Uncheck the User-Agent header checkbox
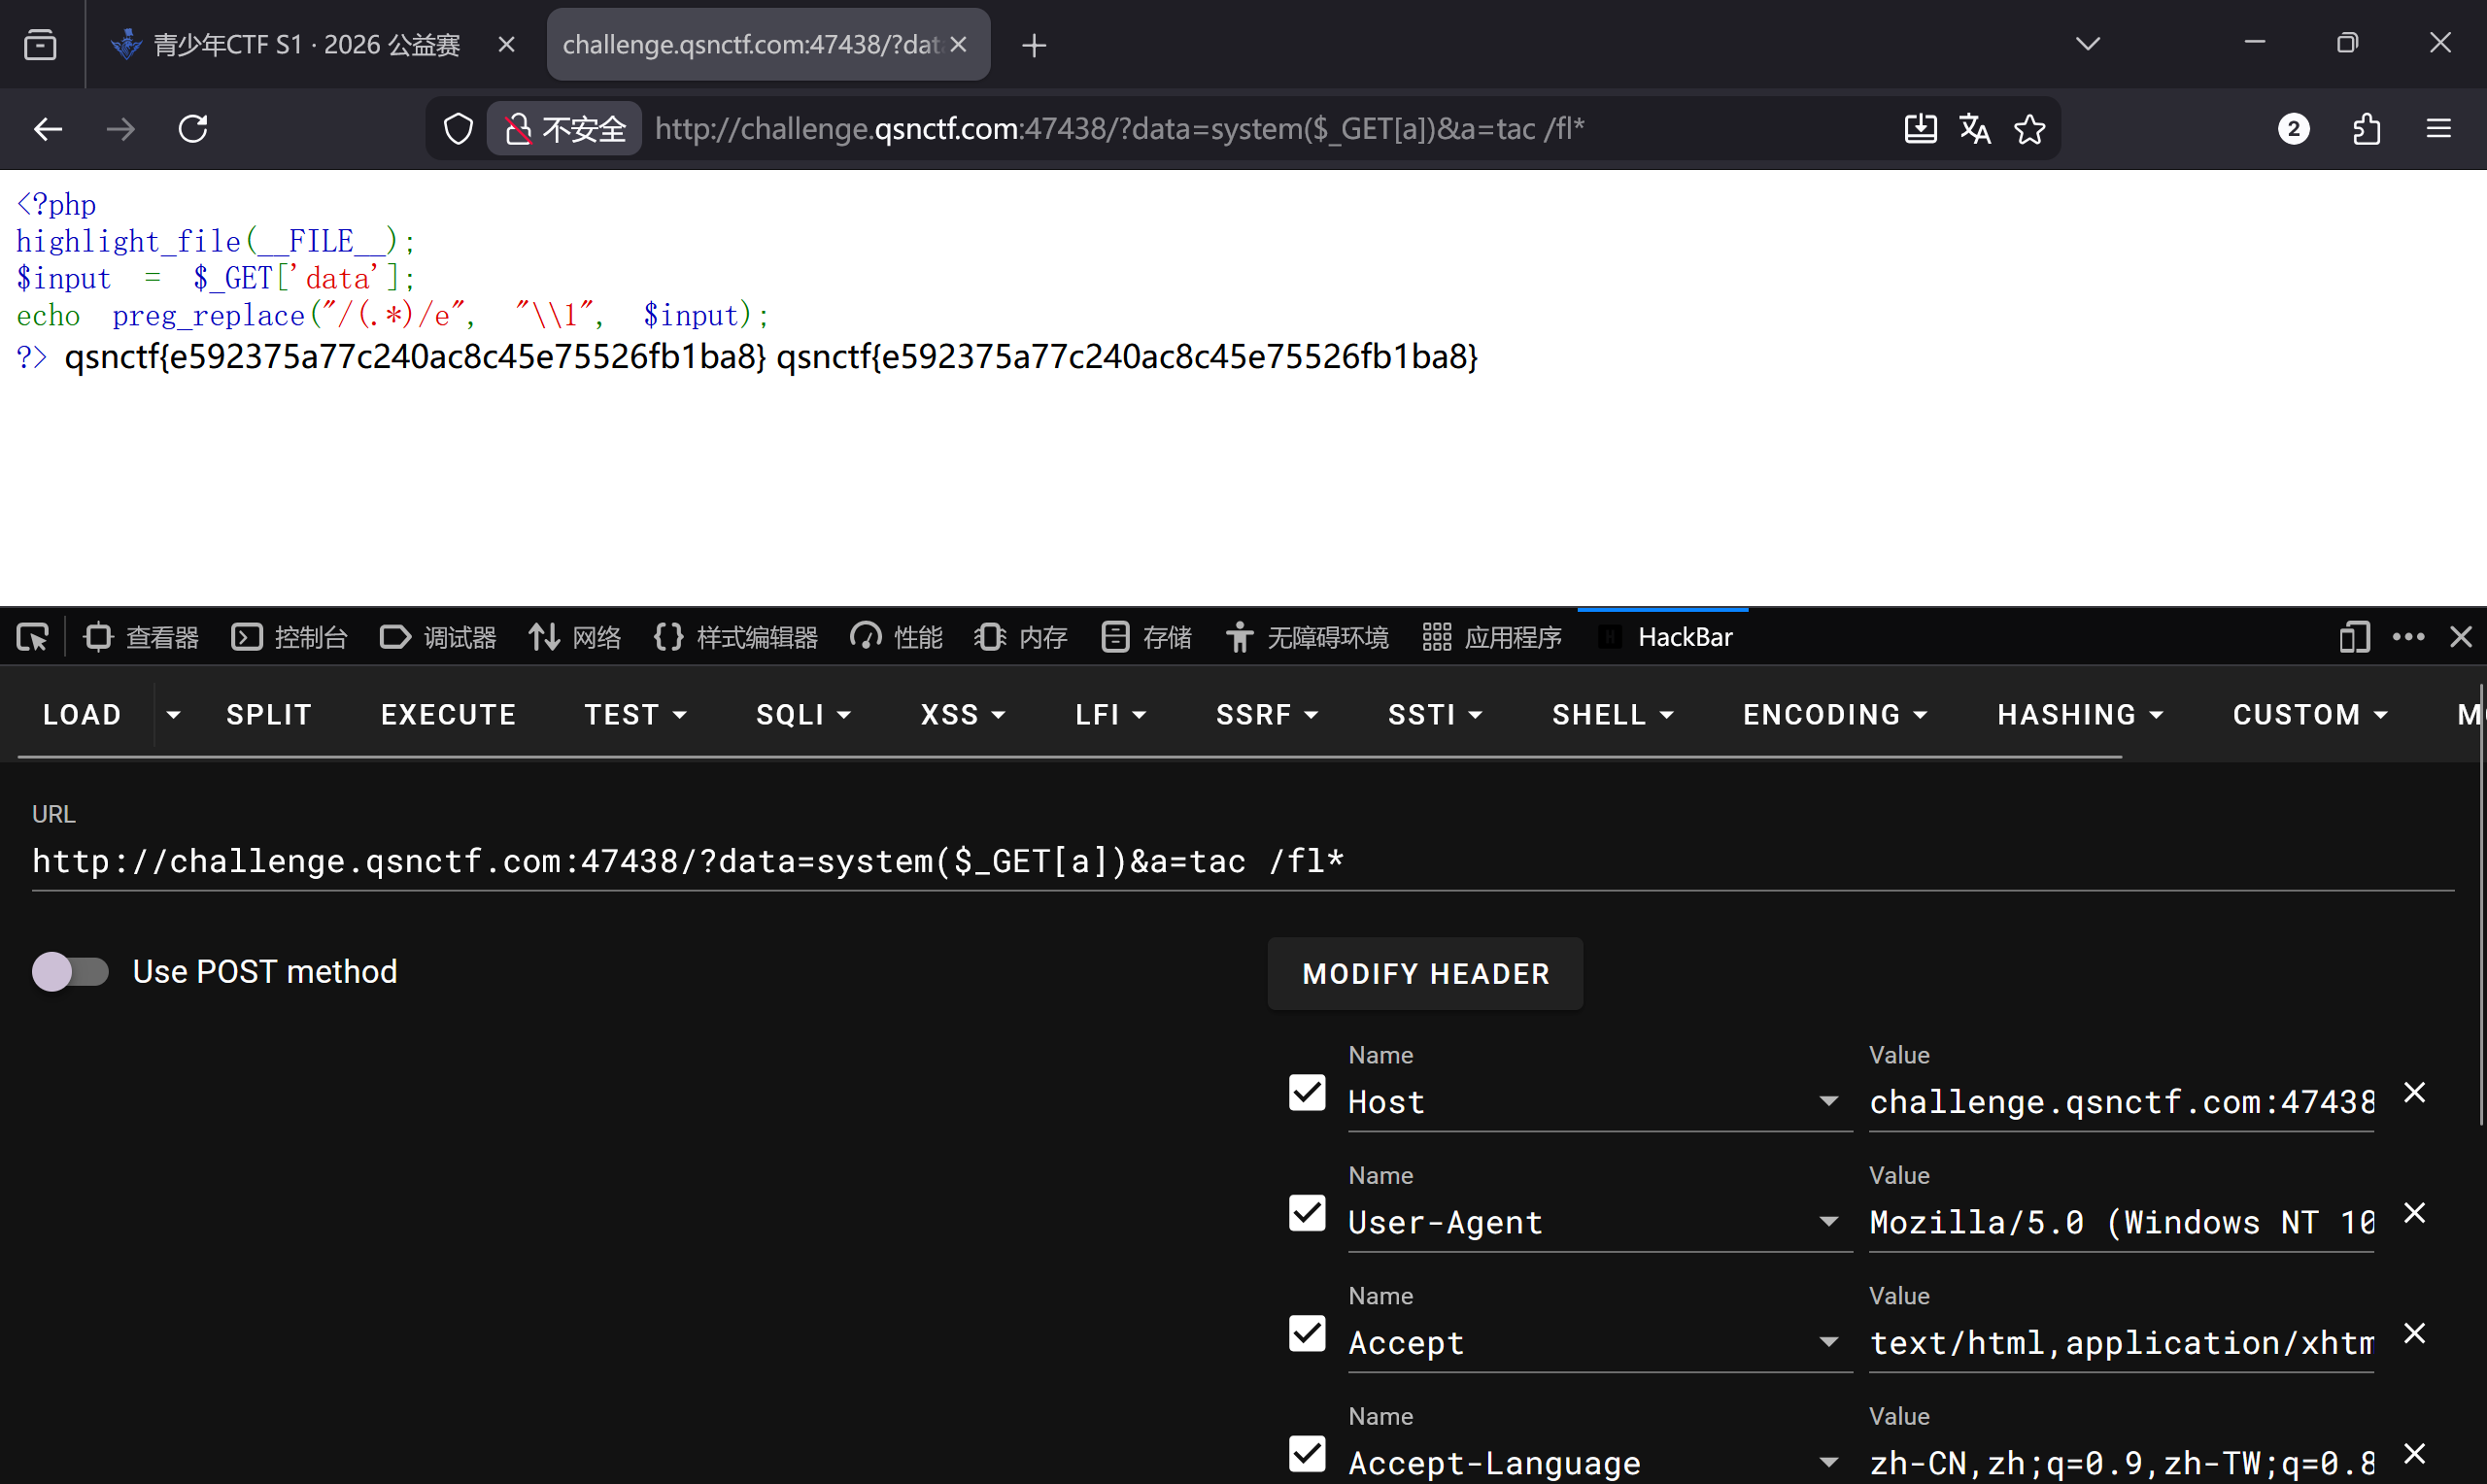This screenshot has width=2487, height=1484. tap(1306, 1213)
